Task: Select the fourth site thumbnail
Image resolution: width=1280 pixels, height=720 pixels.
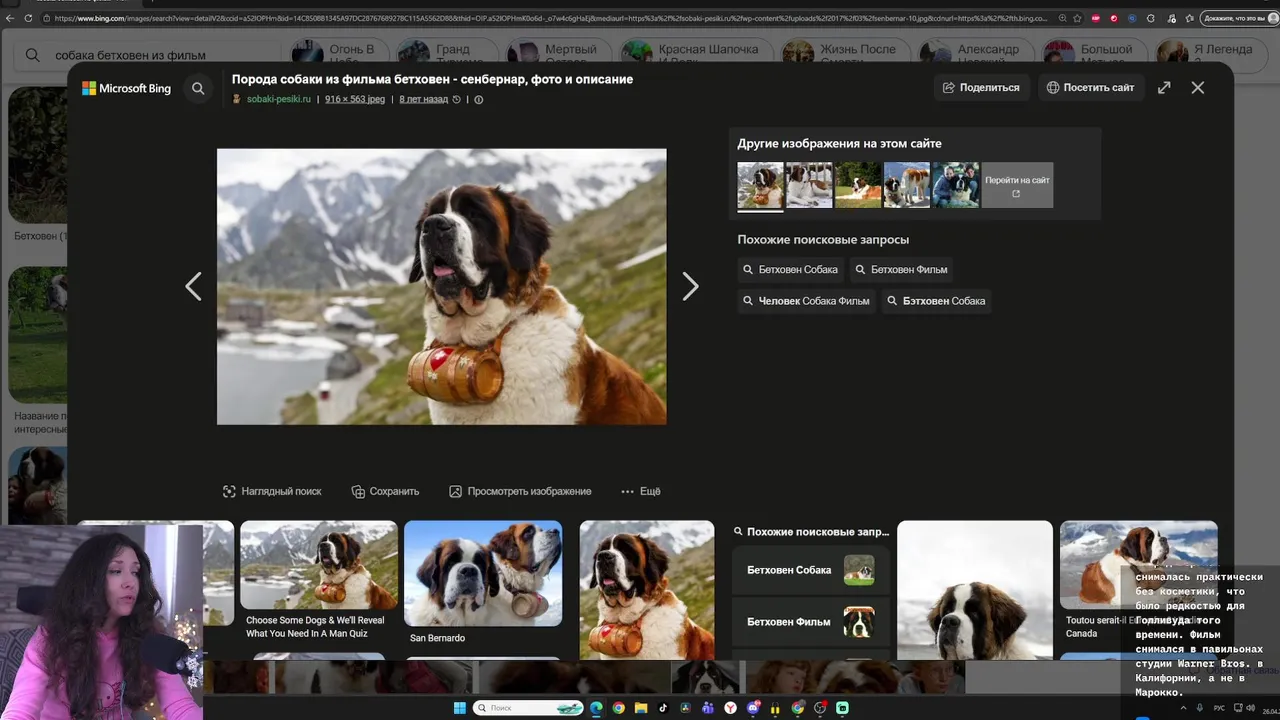Action: (907, 184)
